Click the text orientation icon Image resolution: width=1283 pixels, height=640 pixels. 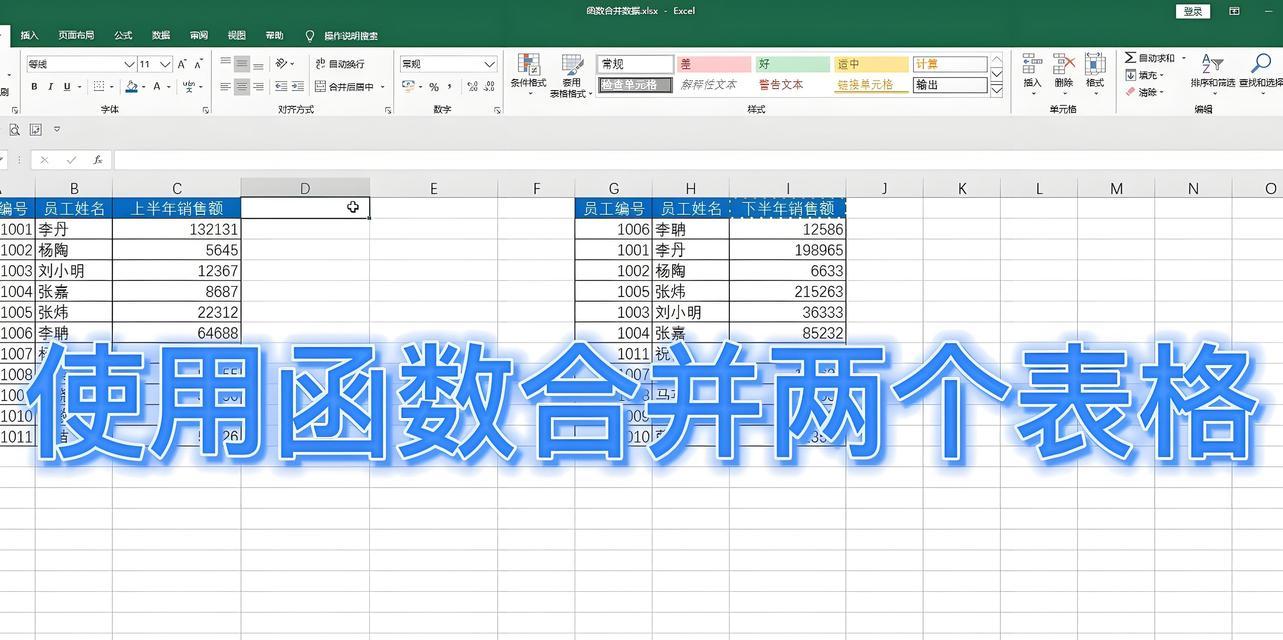282,63
